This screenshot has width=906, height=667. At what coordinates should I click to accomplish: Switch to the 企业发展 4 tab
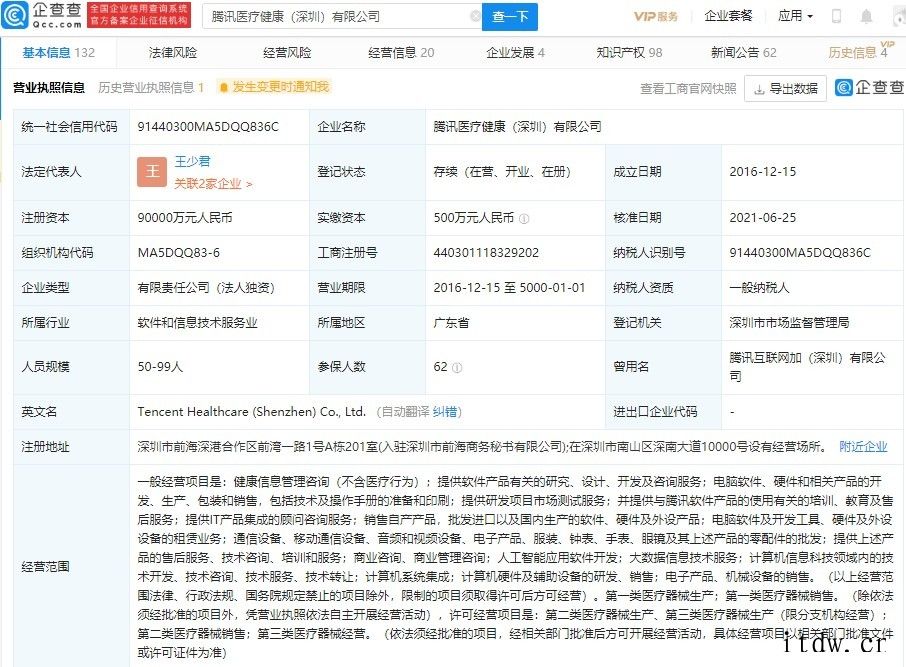pyautogui.click(x=515, y=53)
